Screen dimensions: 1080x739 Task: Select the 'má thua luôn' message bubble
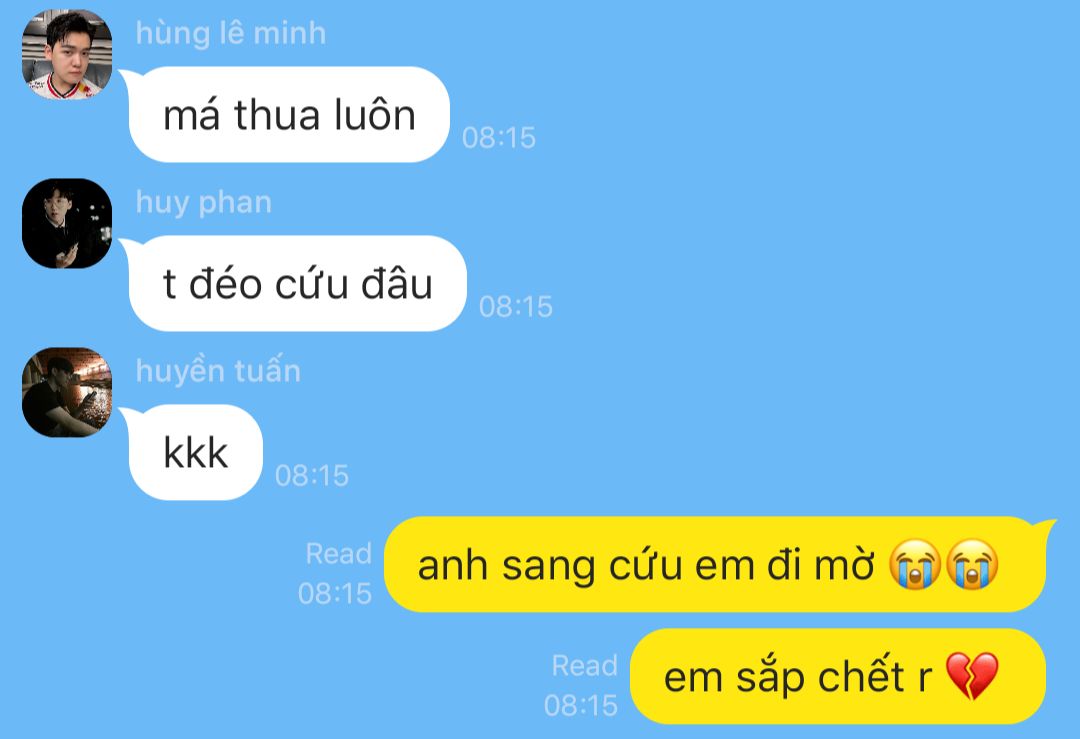click(289, 114)
